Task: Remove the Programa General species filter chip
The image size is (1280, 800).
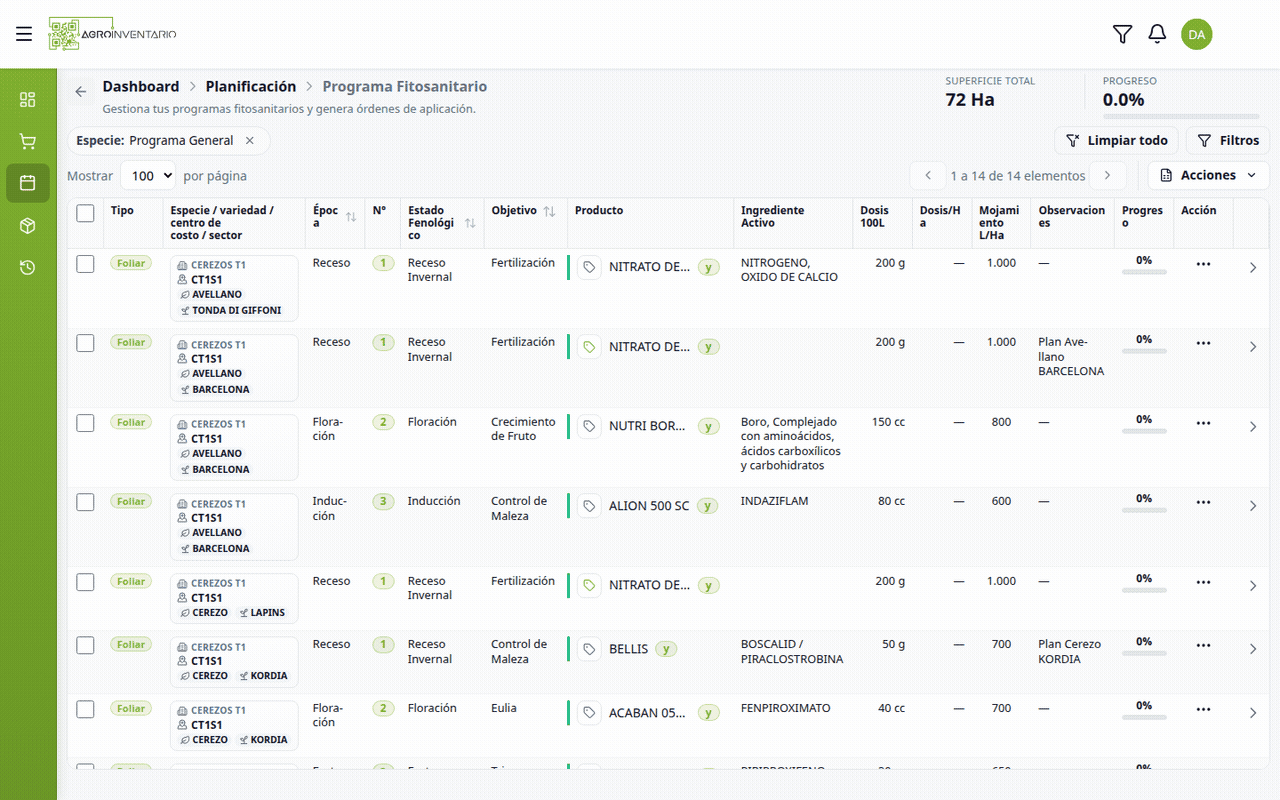Action: 250,141
